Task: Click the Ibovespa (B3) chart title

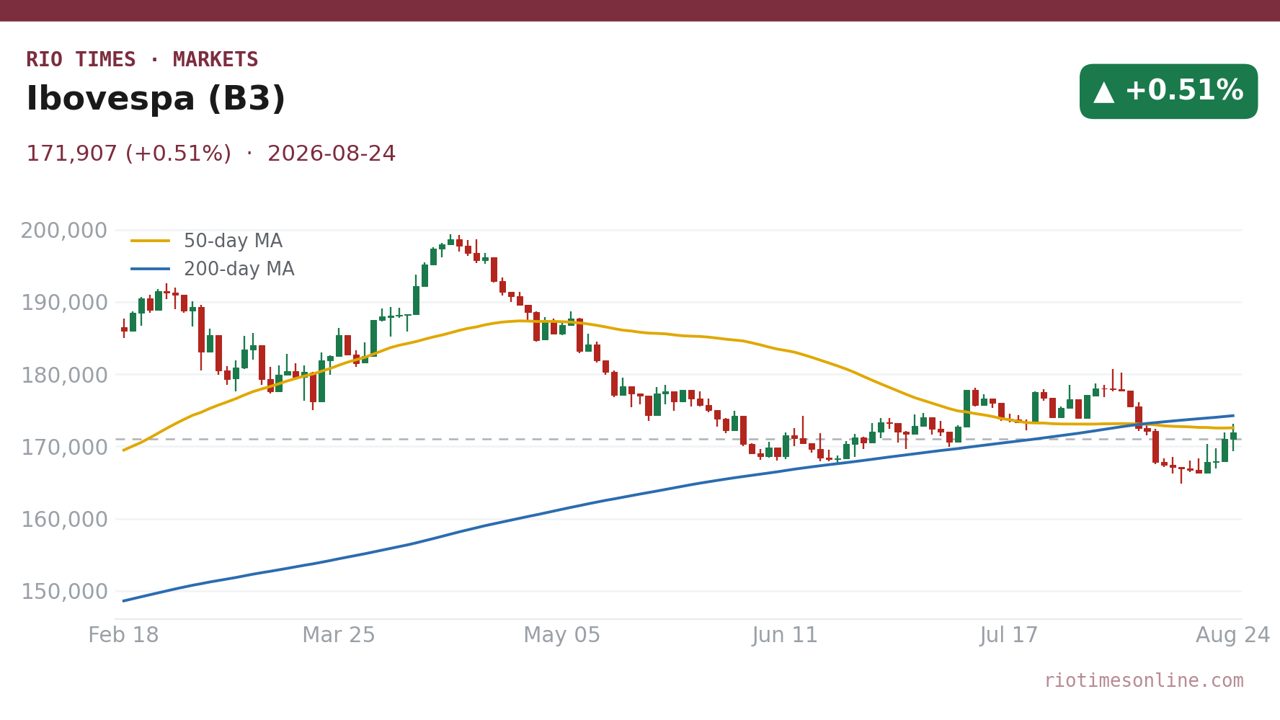Action: click(x=156, y=99)
